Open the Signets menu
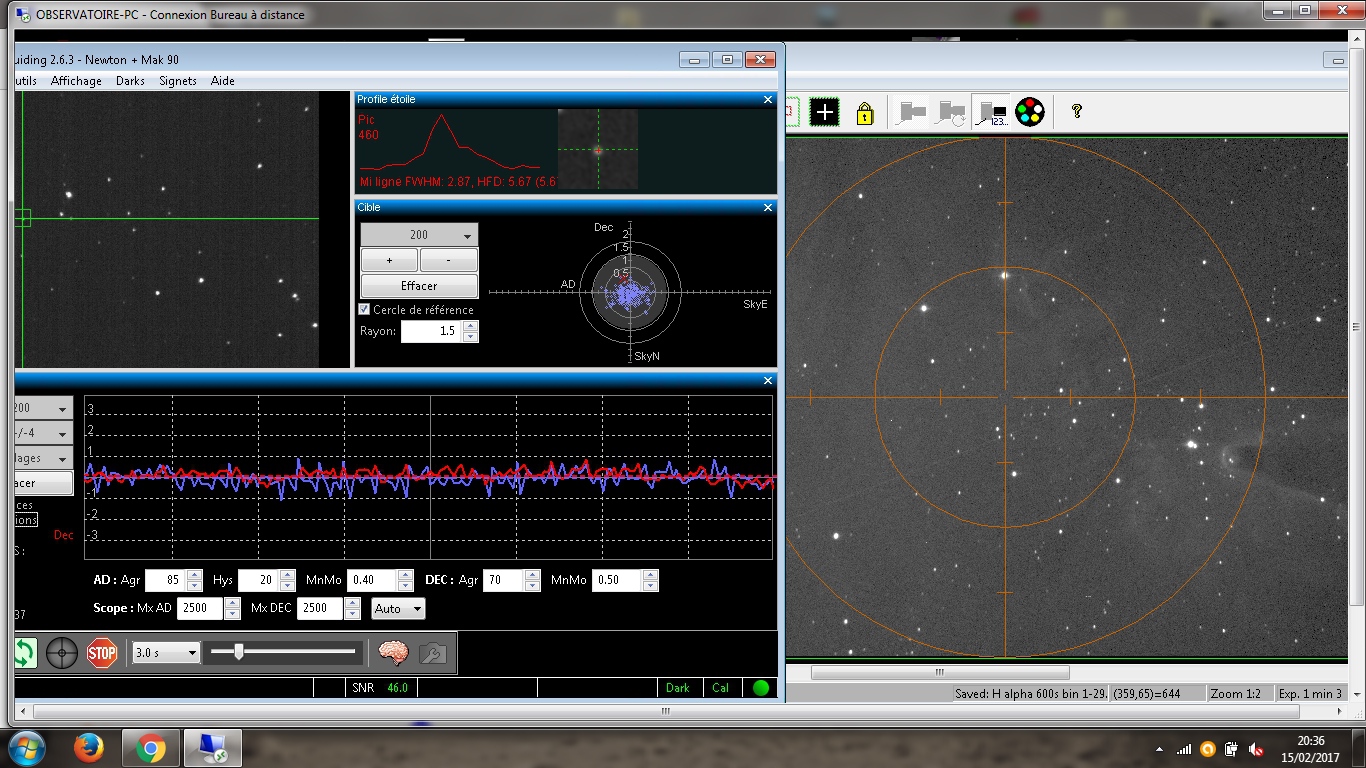The width and height of the screenshot is (1366, 768). point(178,81)
